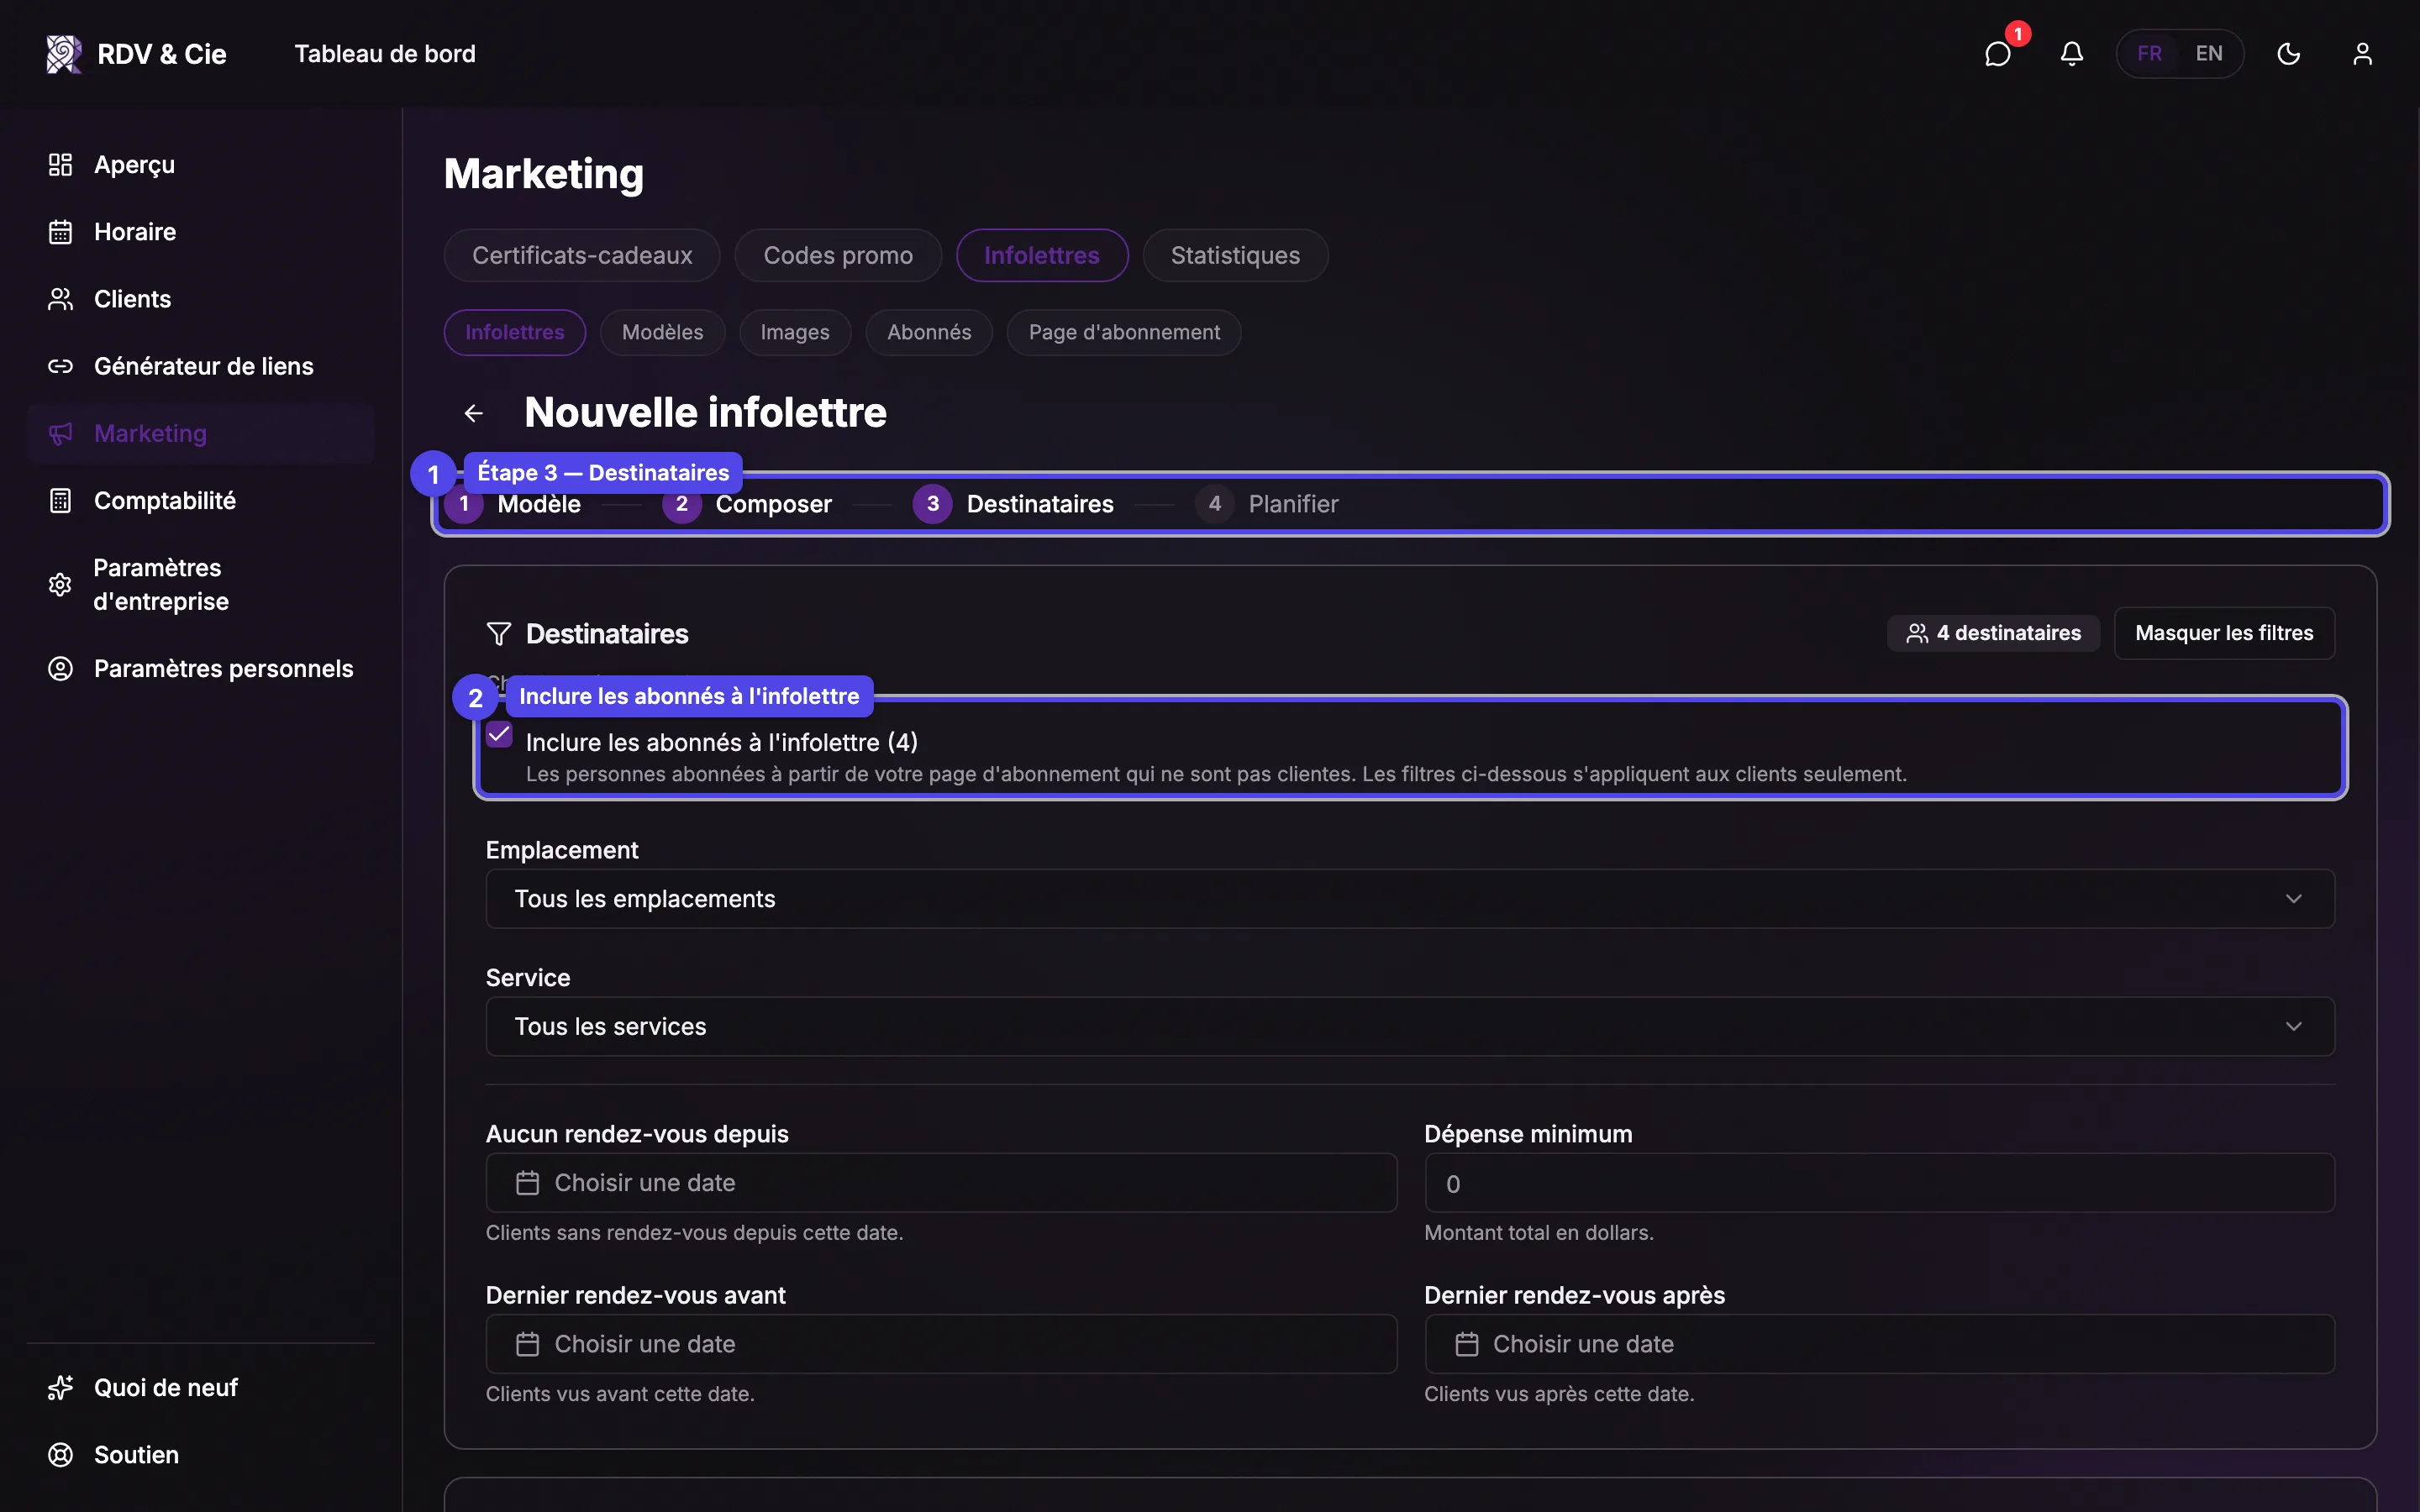This screenshot has width=2420, height=1512.
Task: Switch language to EN
Action: pyautogui.click(x=2208, y=54)
